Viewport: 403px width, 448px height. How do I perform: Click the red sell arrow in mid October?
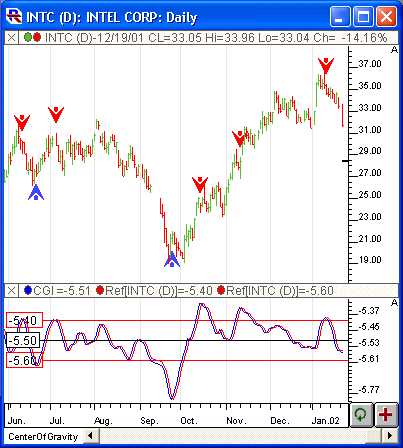click(x=200, y=184)
